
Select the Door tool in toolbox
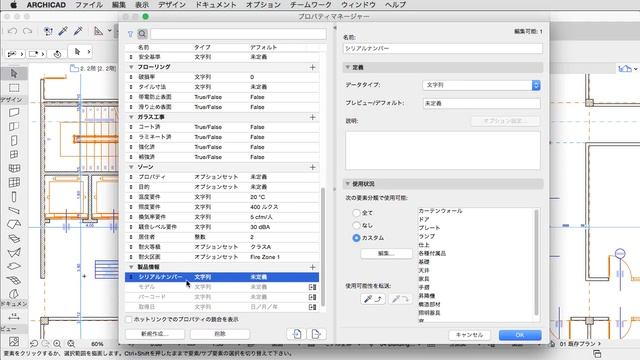coord(14,140)
